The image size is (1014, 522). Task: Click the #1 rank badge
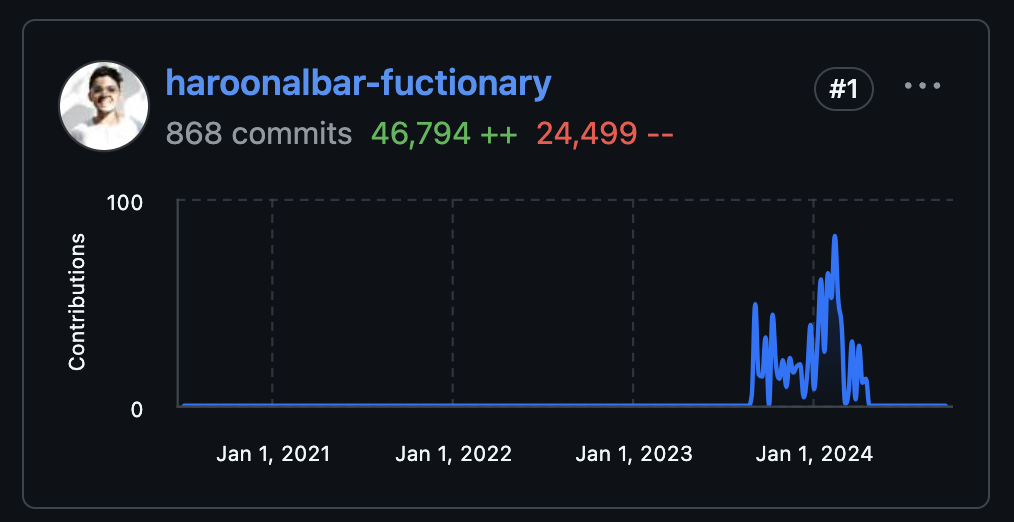click(x=844, y=90)
